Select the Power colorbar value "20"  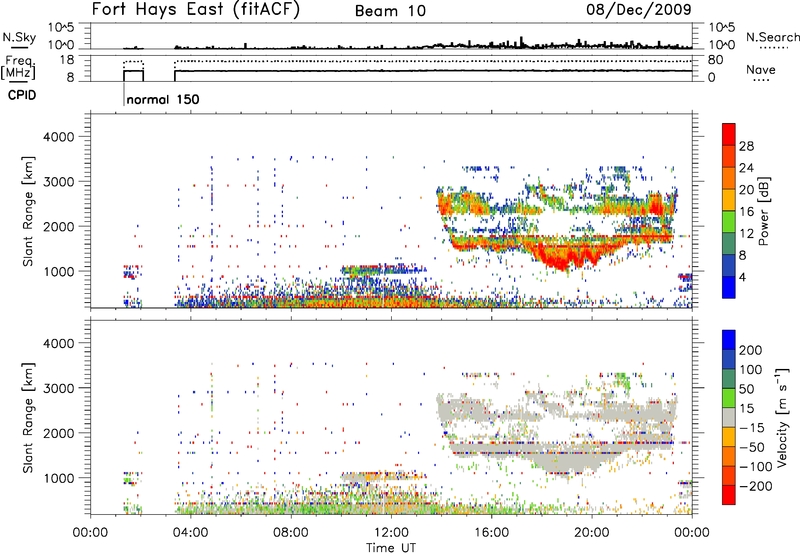pos(746,190)
